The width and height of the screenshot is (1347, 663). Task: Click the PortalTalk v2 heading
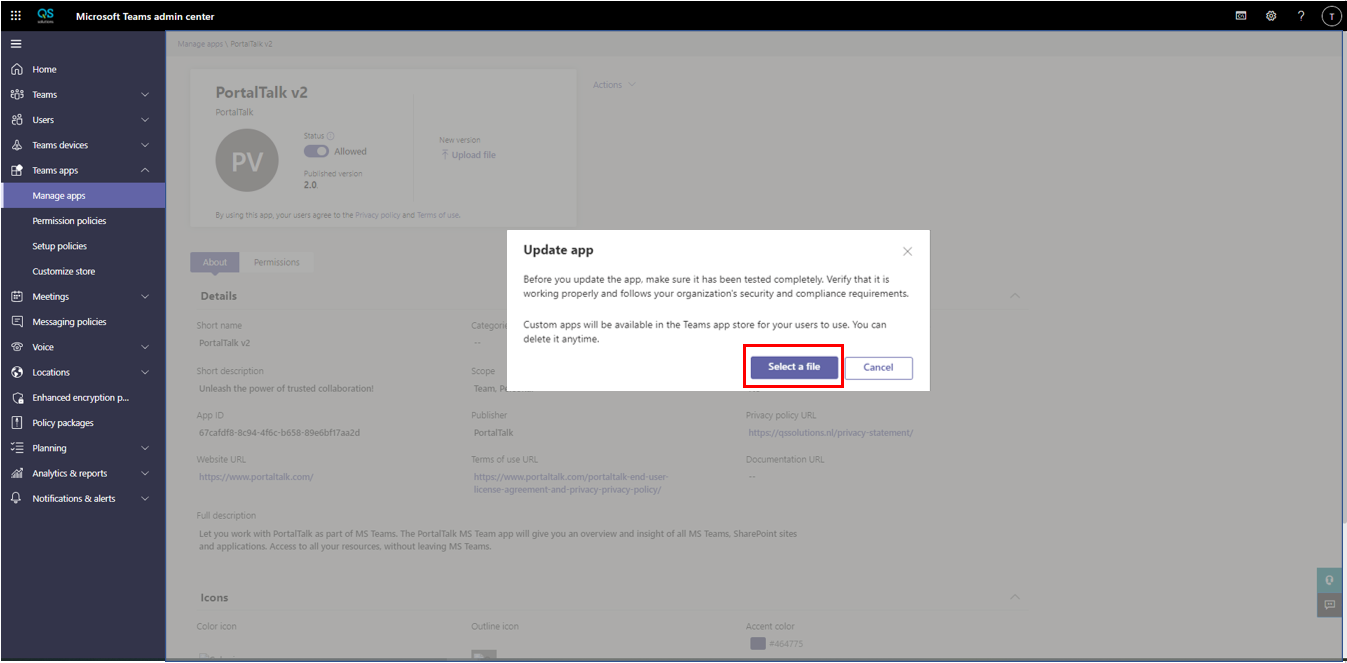click(262, 92)
